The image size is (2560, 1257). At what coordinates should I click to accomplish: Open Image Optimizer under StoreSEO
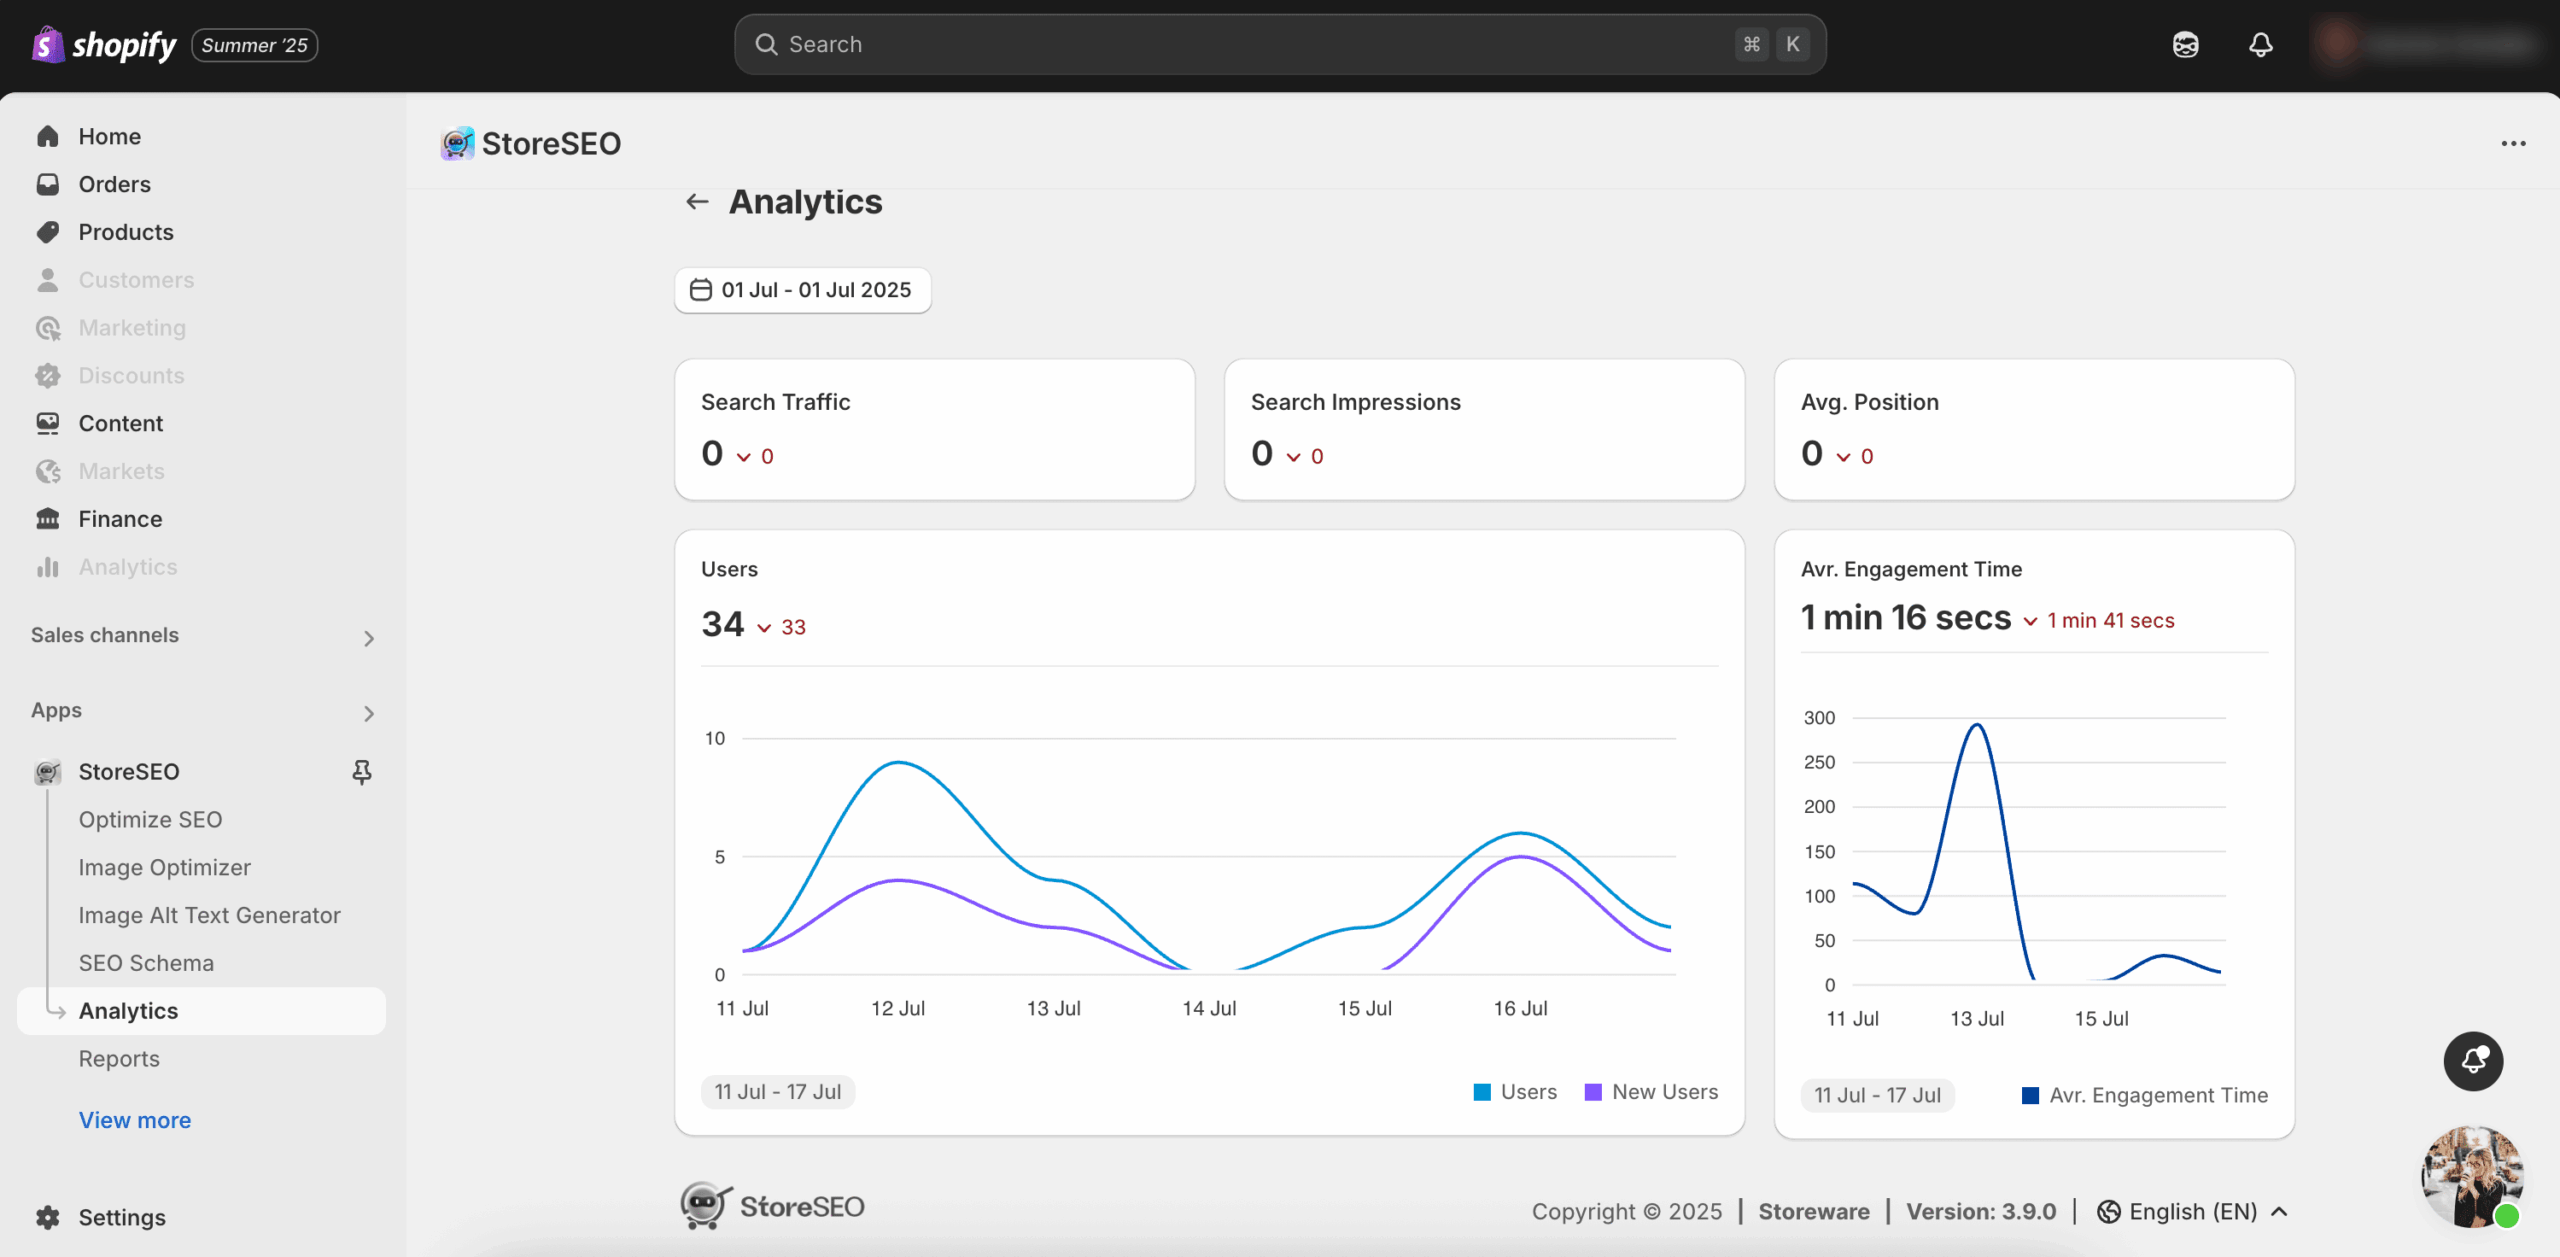(x=165, y=868)
